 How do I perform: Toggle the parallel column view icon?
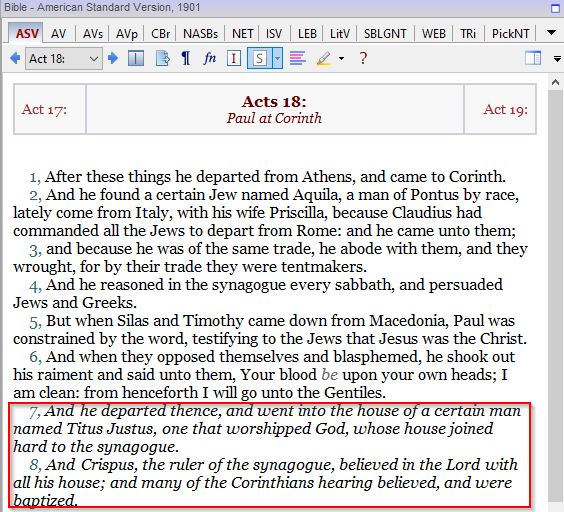(136, 58)
